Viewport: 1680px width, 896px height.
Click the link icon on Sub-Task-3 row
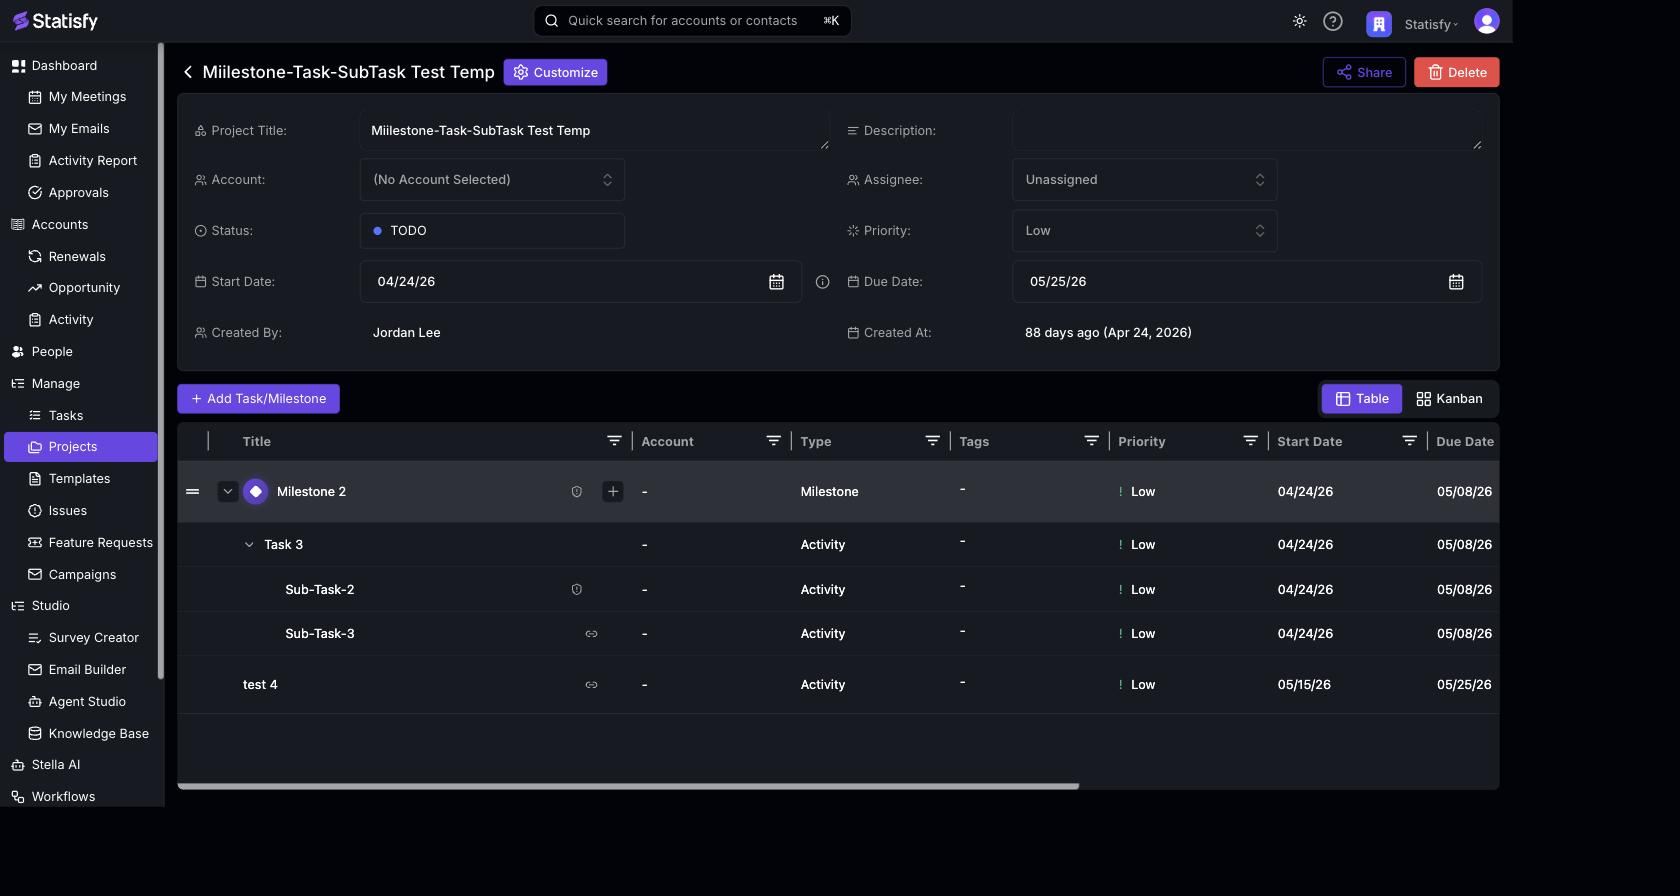pos(591,634)
